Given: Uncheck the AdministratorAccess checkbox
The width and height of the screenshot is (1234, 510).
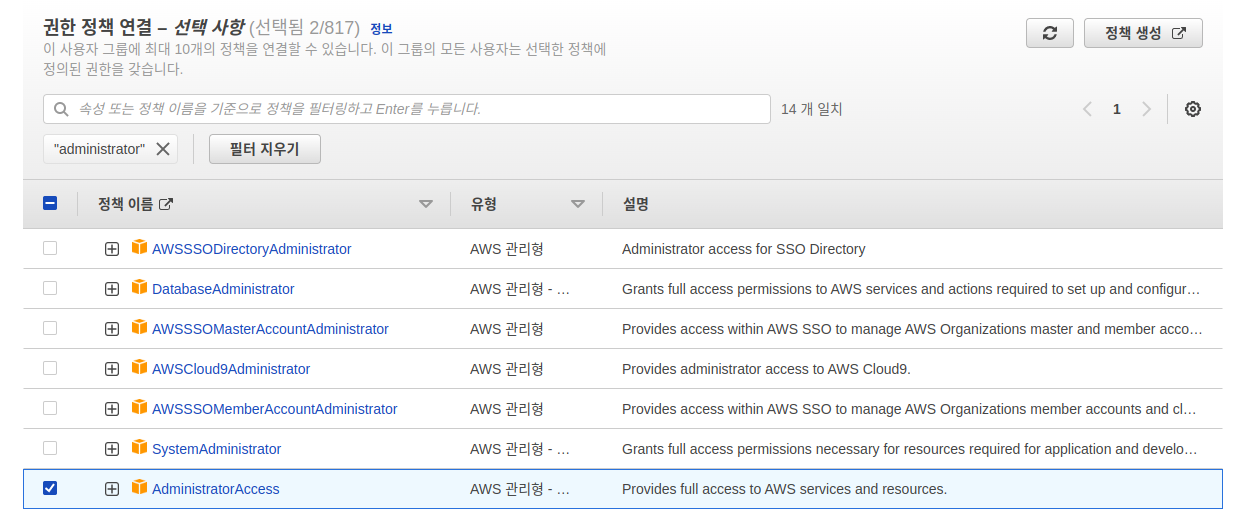Looking at the screenshot, I should pos(50,488).
